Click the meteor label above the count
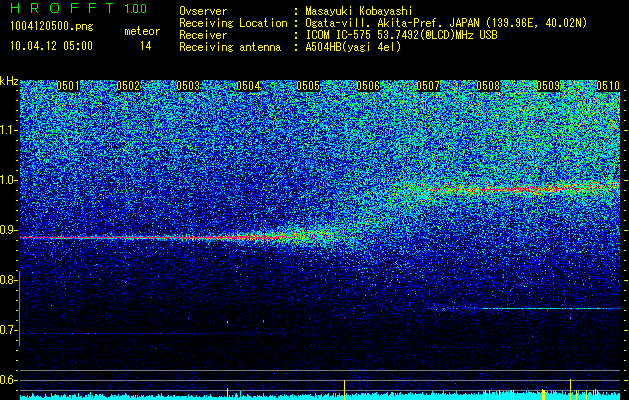Viewport: 629px width, 400px height. pyautogui.click(x=142, y=31)
